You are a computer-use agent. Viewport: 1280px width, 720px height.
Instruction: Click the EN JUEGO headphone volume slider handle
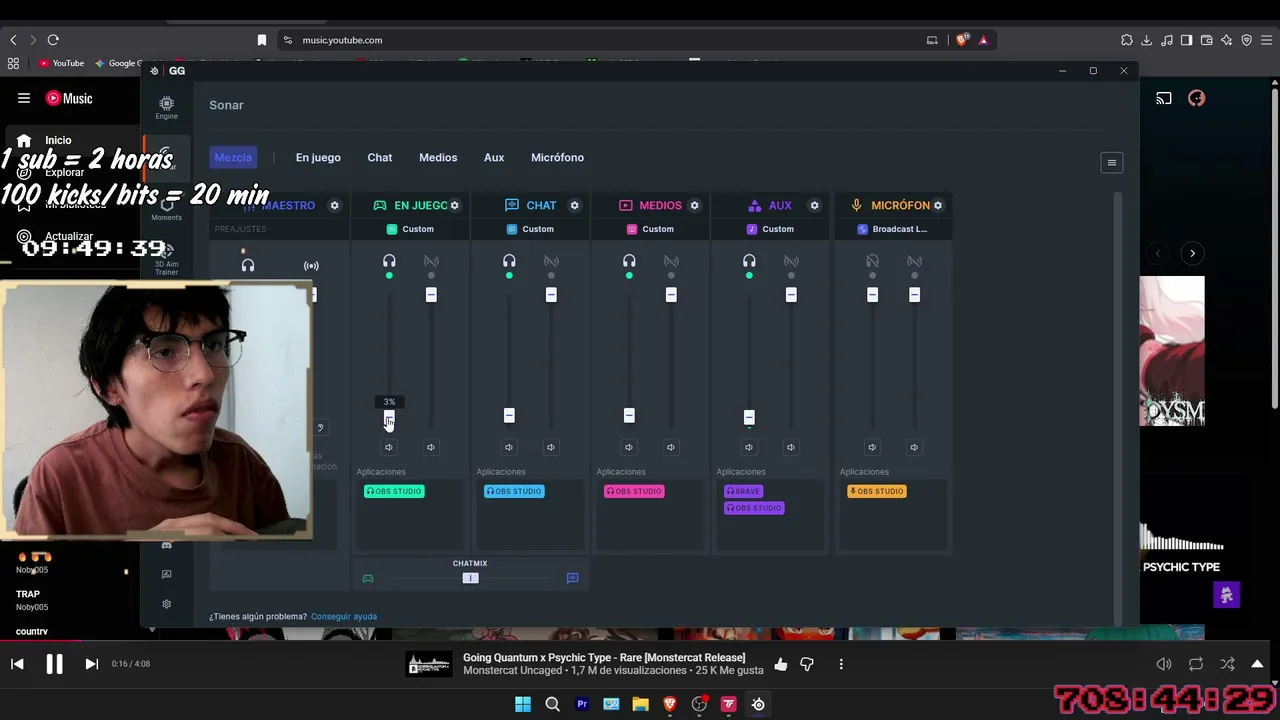point(389,419)
